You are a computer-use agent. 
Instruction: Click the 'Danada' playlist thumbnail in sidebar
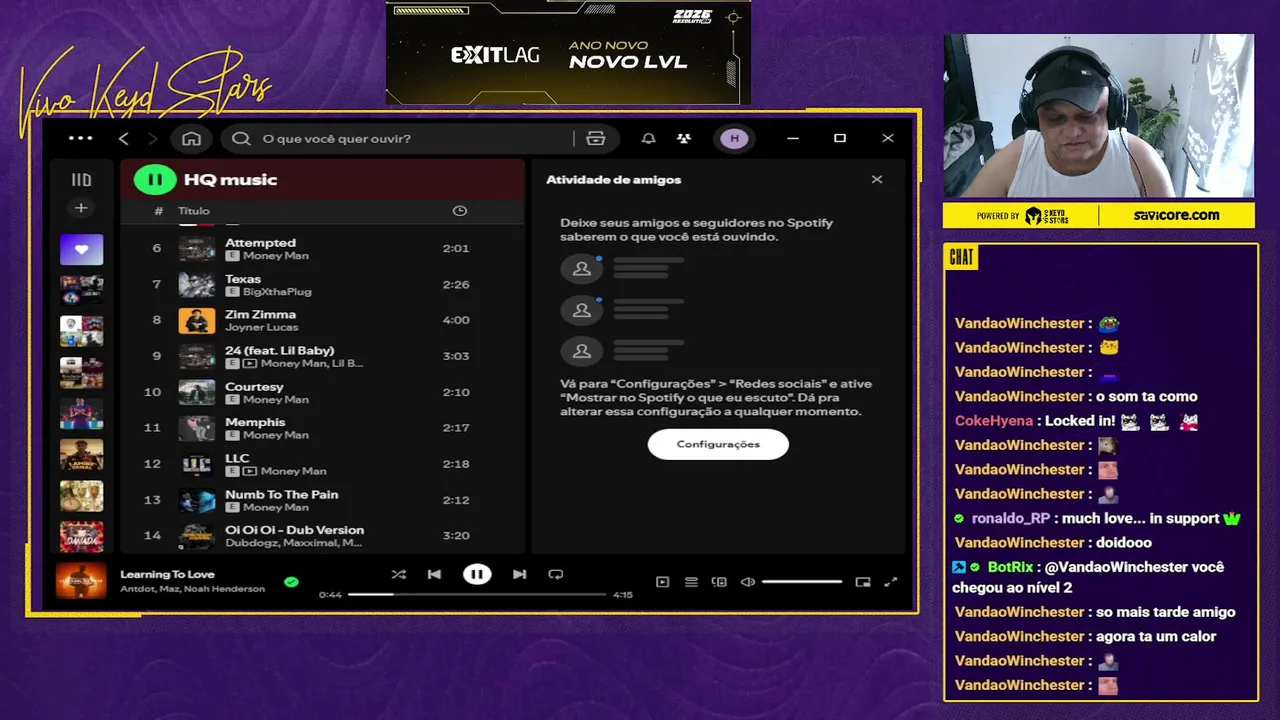81,537
